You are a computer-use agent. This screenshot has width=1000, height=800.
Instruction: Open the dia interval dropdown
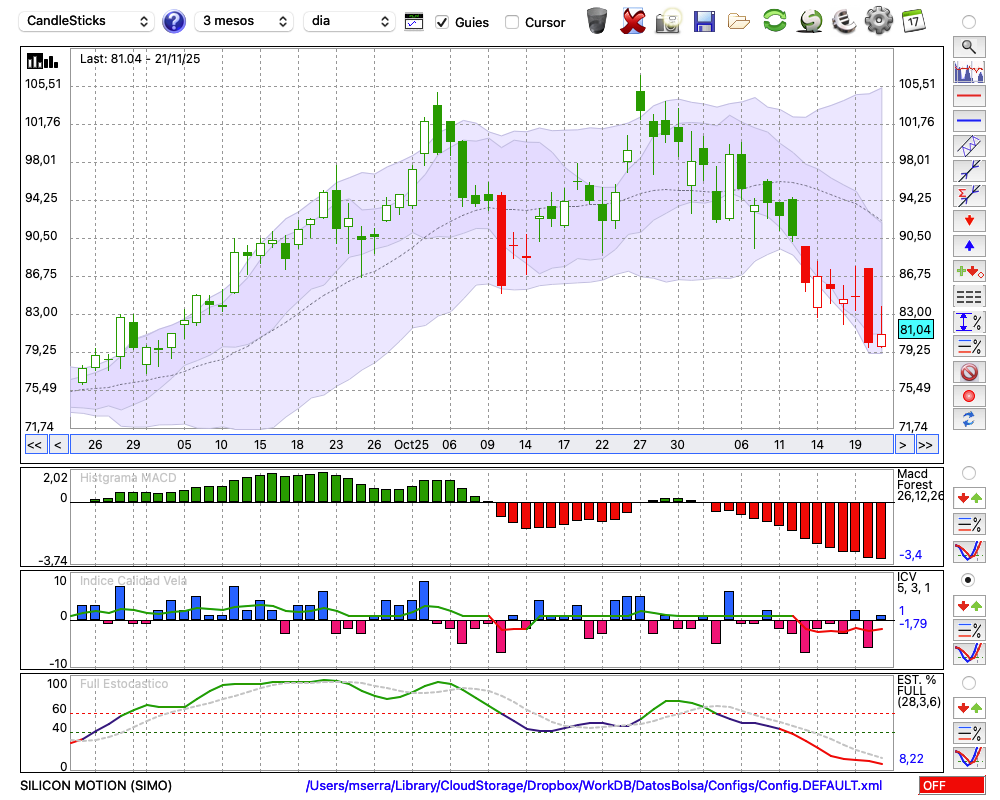pos(349,21)
